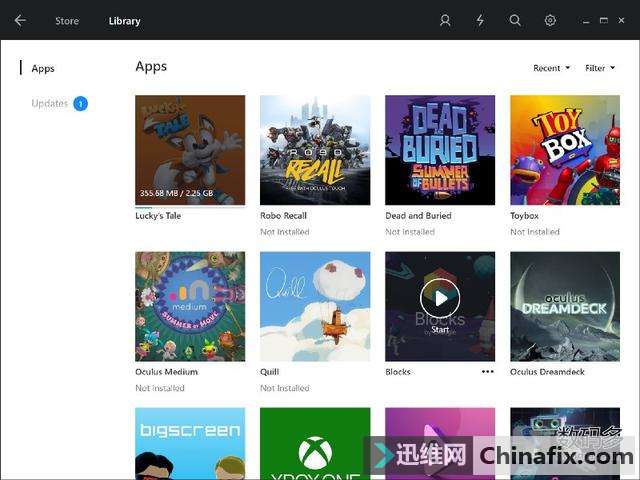Click the Lucky's Tale title text
The image size is (640, 480).
[158, 216]
